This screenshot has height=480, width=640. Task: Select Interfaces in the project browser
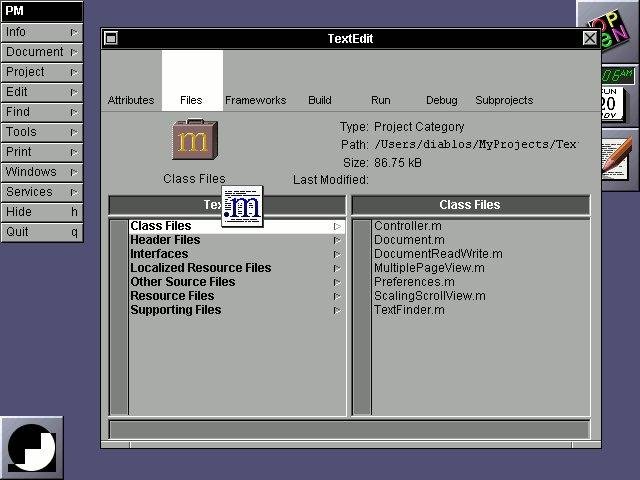(237, 254)
